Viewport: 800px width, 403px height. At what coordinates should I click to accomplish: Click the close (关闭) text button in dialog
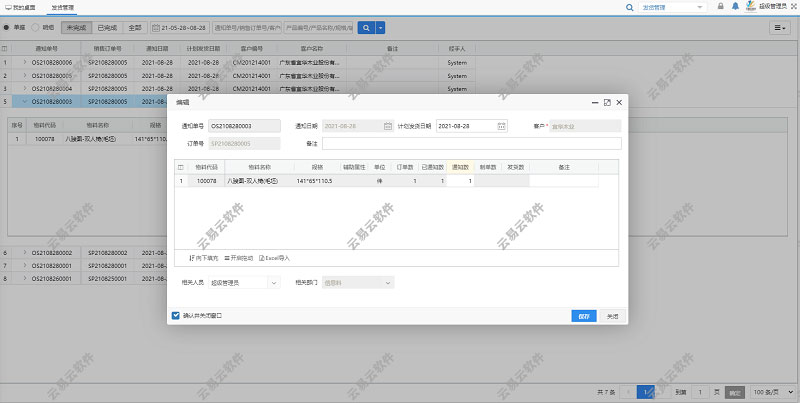612,316
